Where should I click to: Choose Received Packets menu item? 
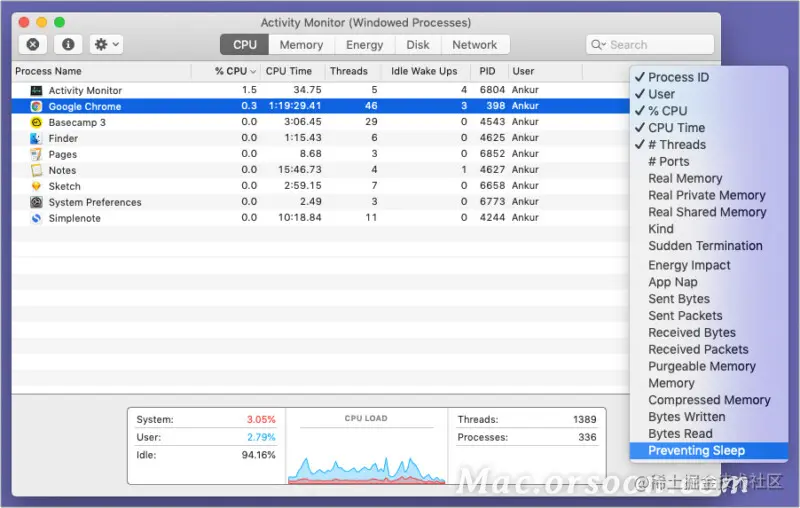[709, 349]
